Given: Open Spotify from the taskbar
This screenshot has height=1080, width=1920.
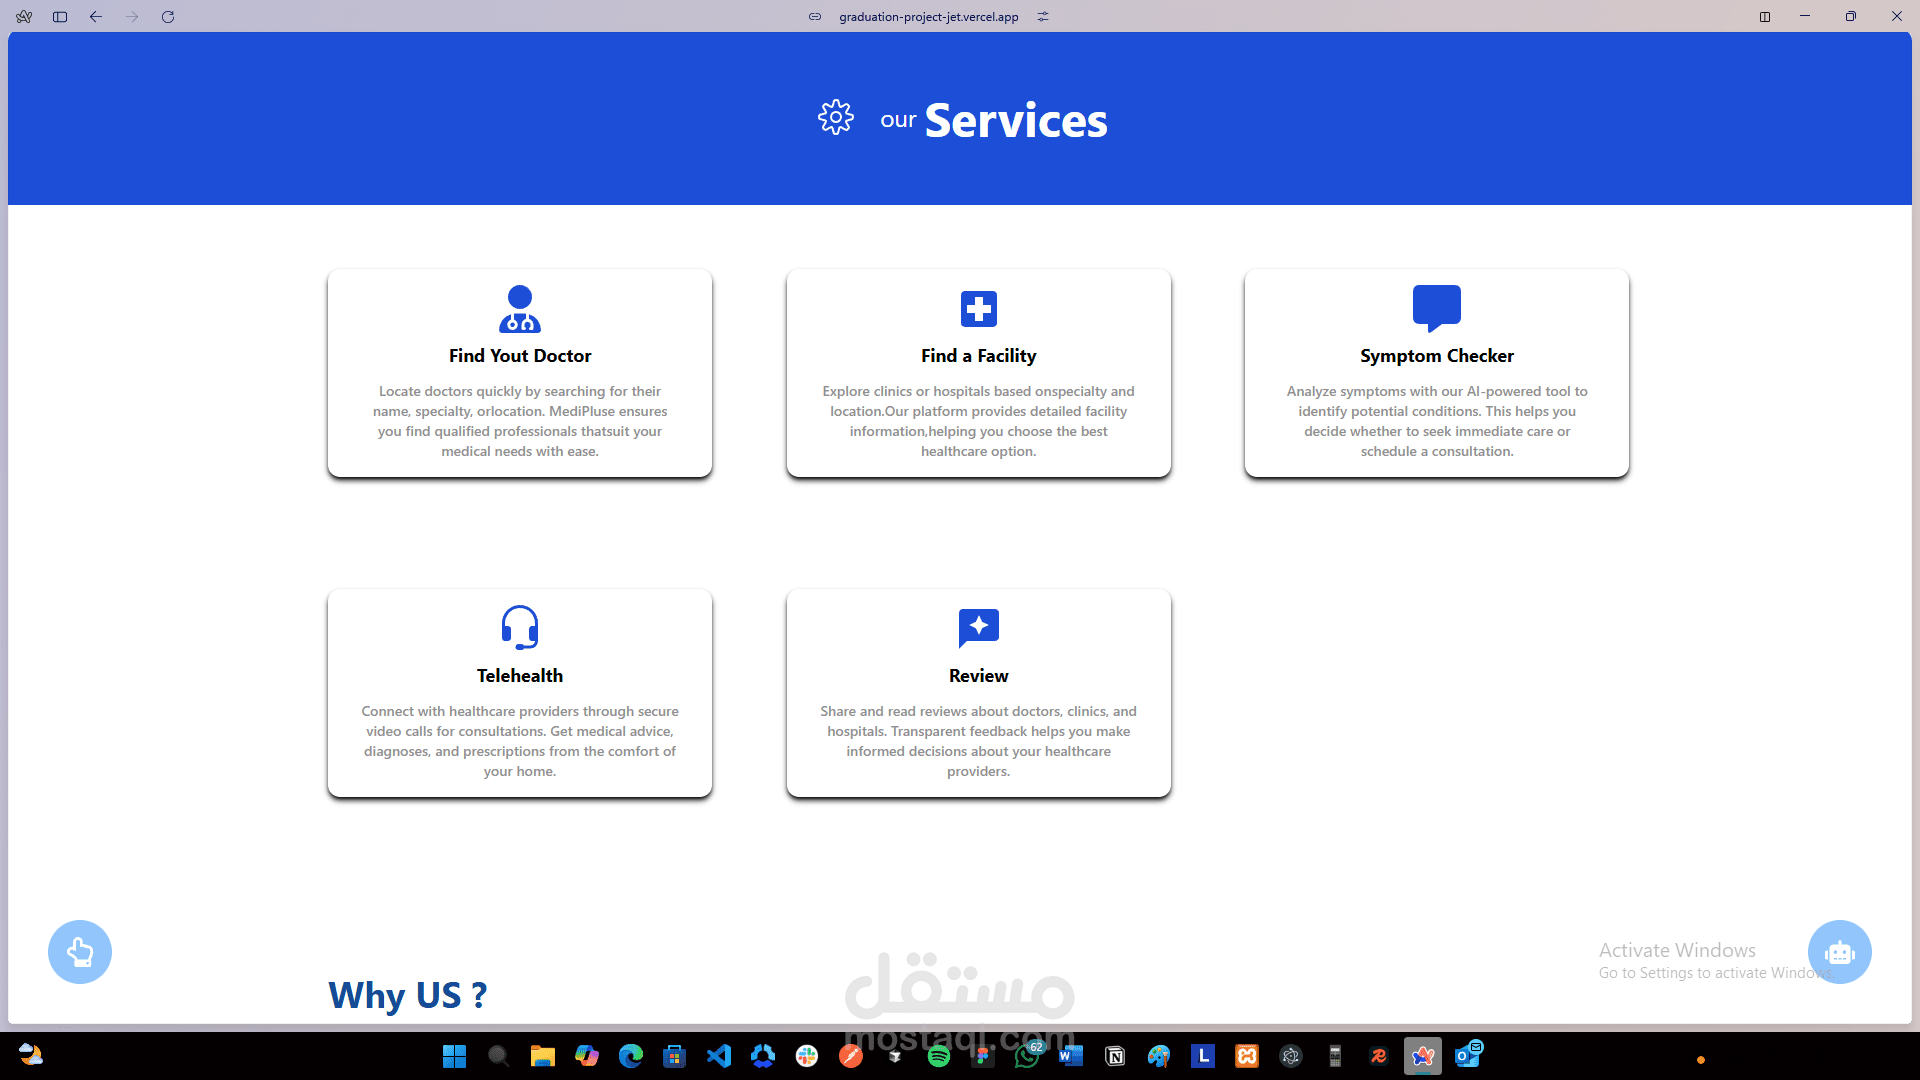Looking at the screenshot, I should tap(938, 1056).
